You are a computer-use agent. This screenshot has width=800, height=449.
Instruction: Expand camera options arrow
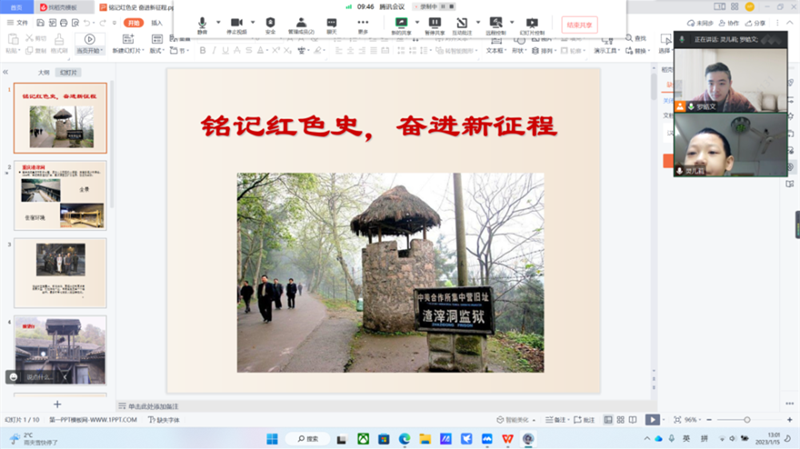pos(253,22)
